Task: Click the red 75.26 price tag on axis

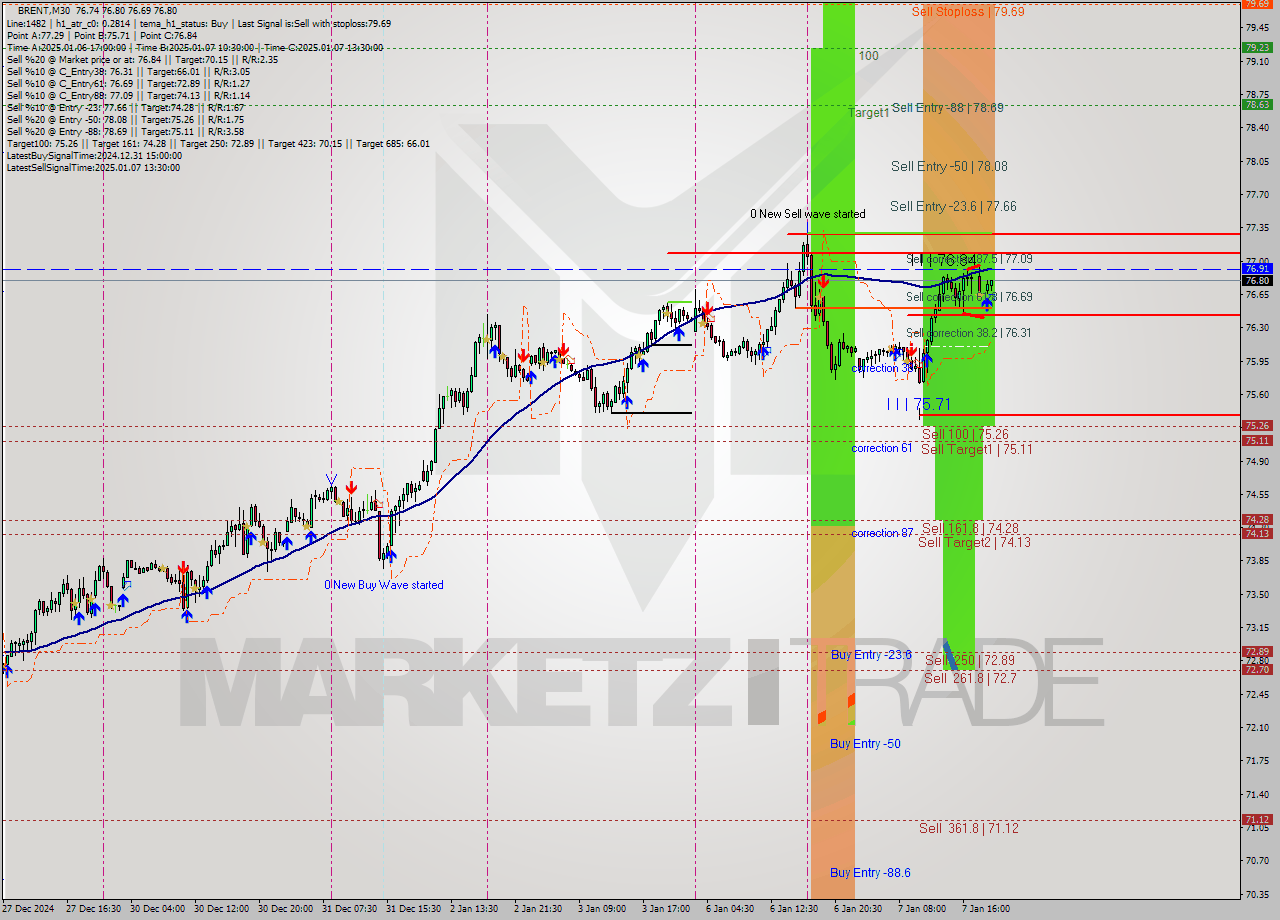Action: [x=1257, y=425]
